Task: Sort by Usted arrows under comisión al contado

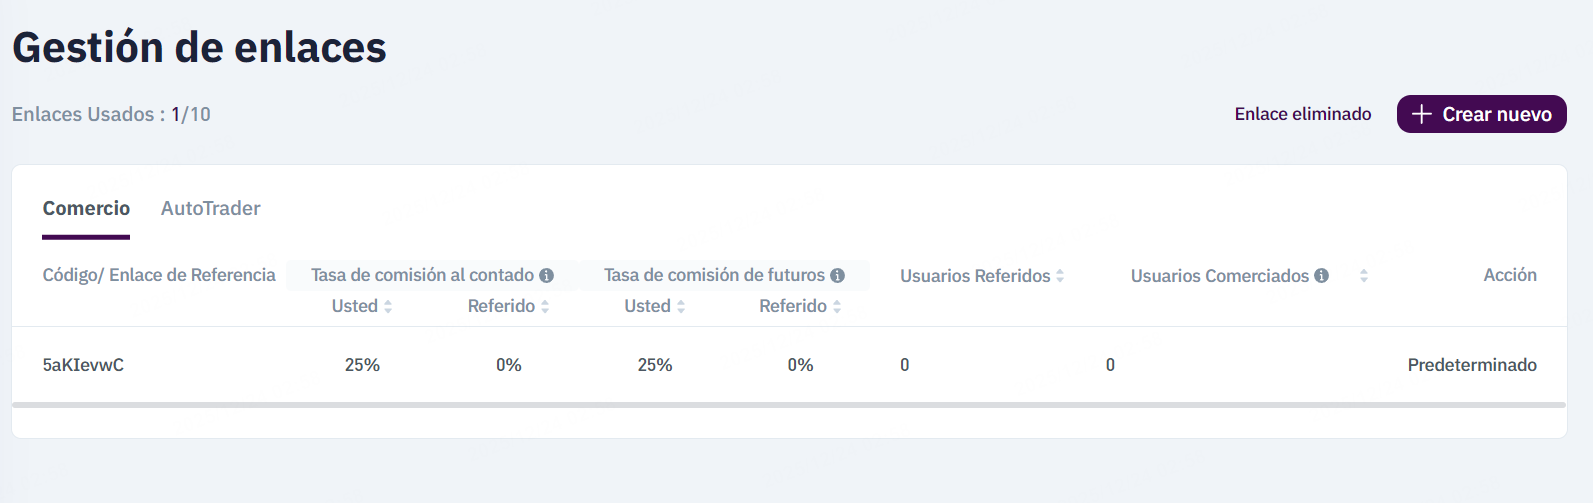Action: click(388, 307)
